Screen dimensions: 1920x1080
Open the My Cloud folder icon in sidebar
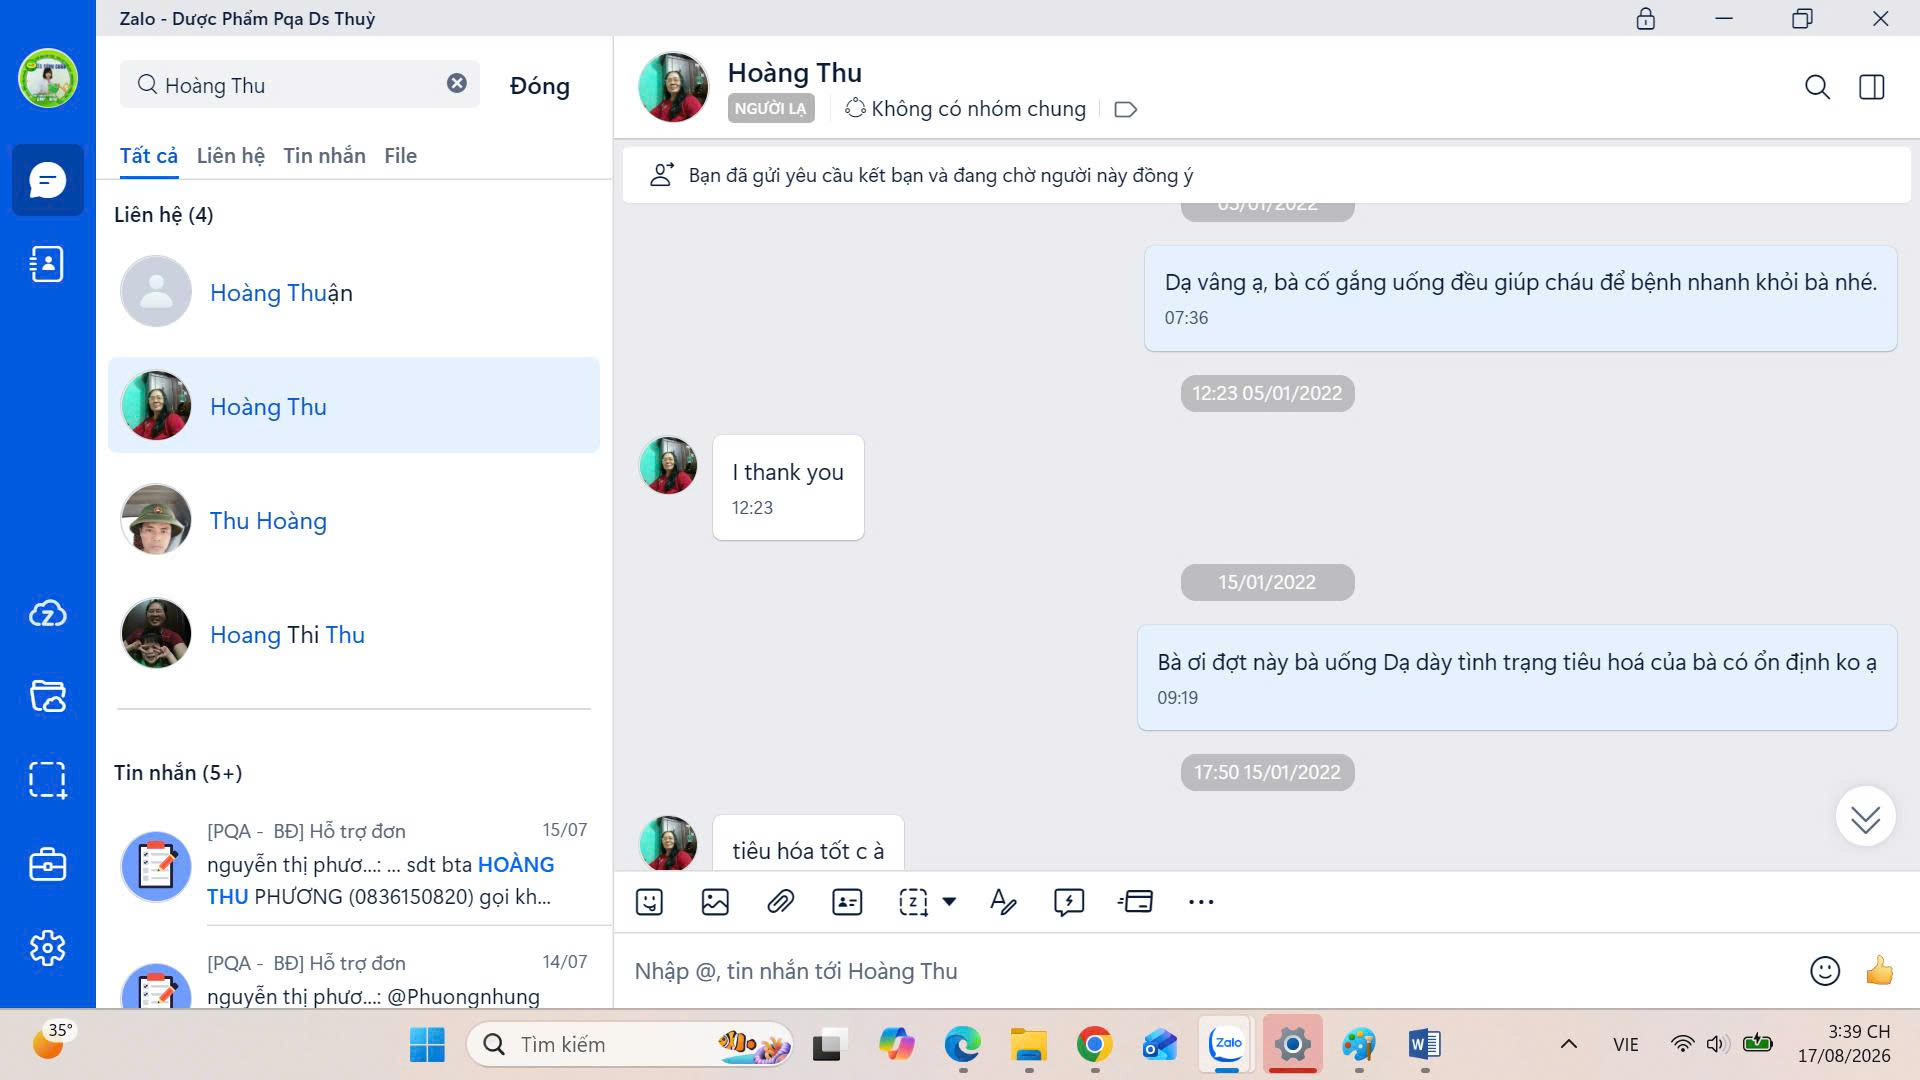tap(47, 696)
